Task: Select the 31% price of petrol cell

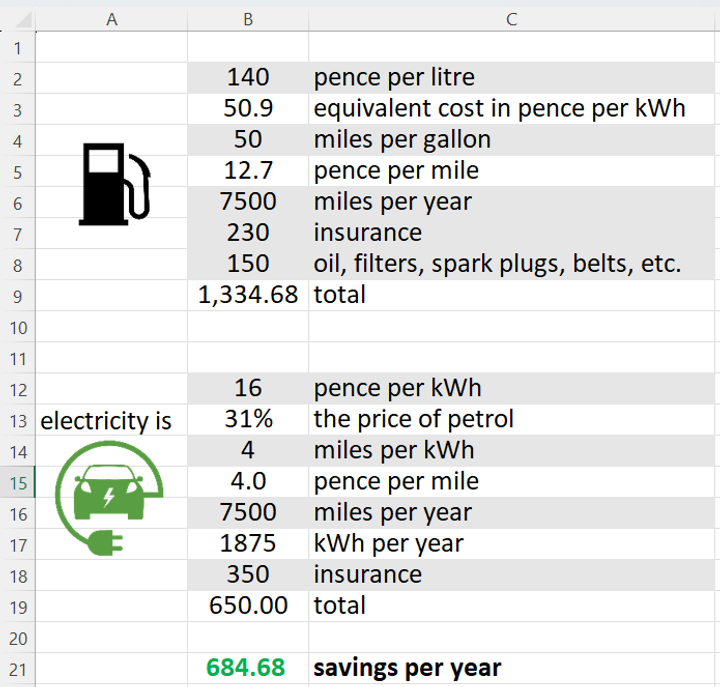Action: tap(247, 419)
